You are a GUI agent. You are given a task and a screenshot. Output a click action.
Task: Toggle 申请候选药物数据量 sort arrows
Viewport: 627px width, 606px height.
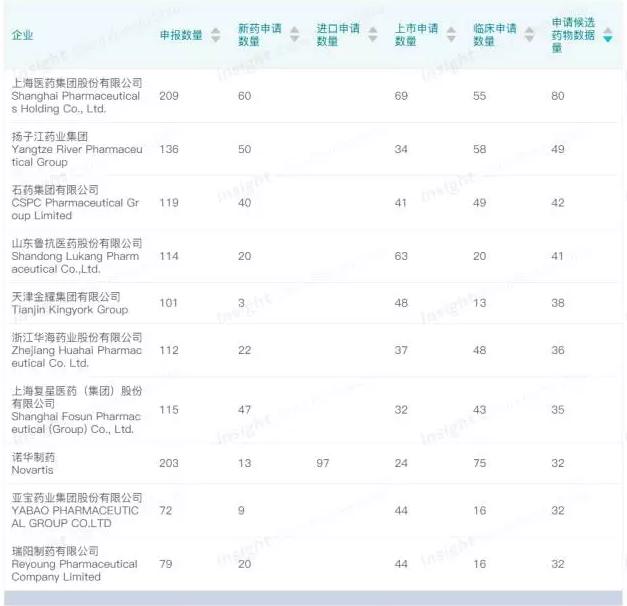coord(608,35)
